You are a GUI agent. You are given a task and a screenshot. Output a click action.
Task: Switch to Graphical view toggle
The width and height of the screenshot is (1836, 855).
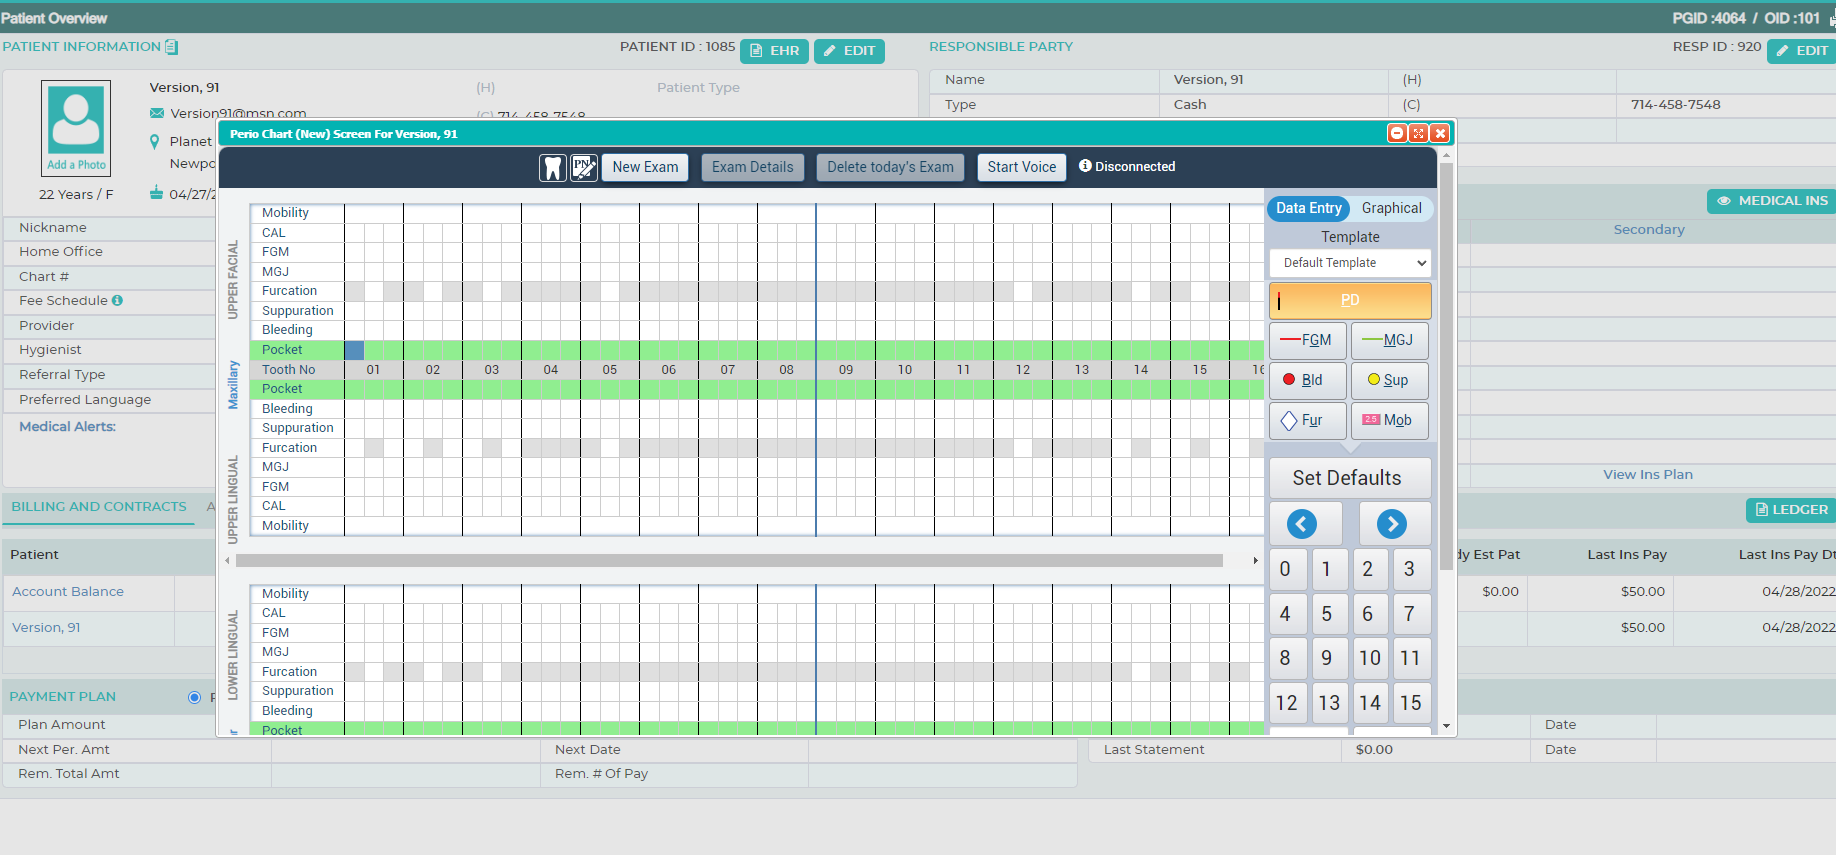tap(1391, 208)
